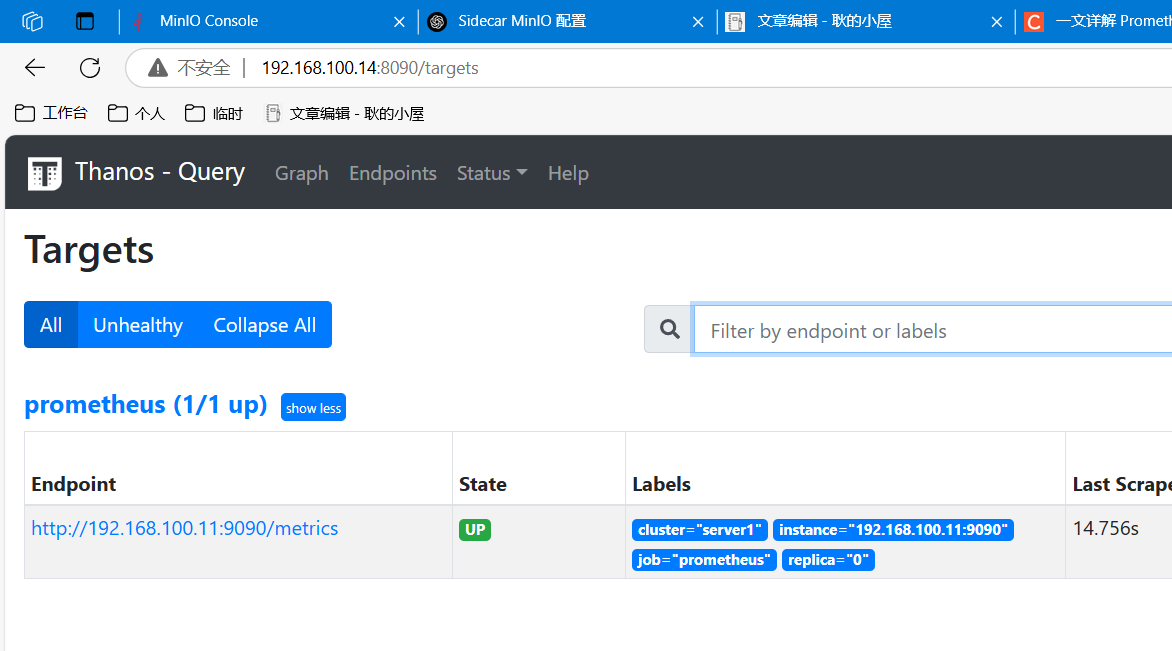1172x651 pixels.
Task: Click Collapse All button
Action: (265, 324)
